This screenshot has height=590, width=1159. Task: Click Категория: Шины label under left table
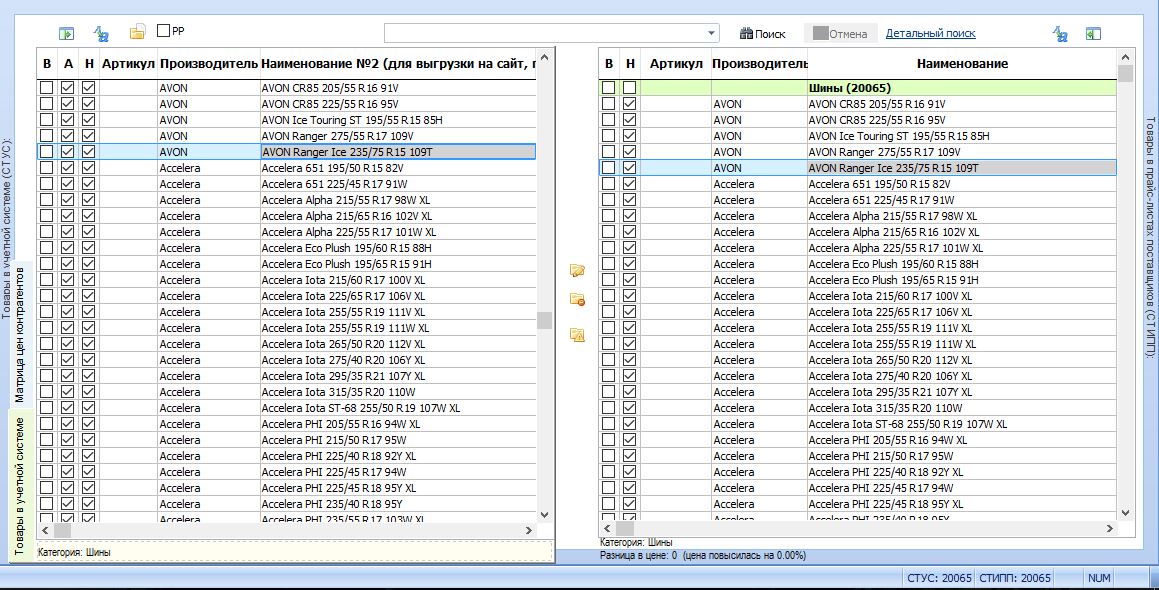(74, 552)
